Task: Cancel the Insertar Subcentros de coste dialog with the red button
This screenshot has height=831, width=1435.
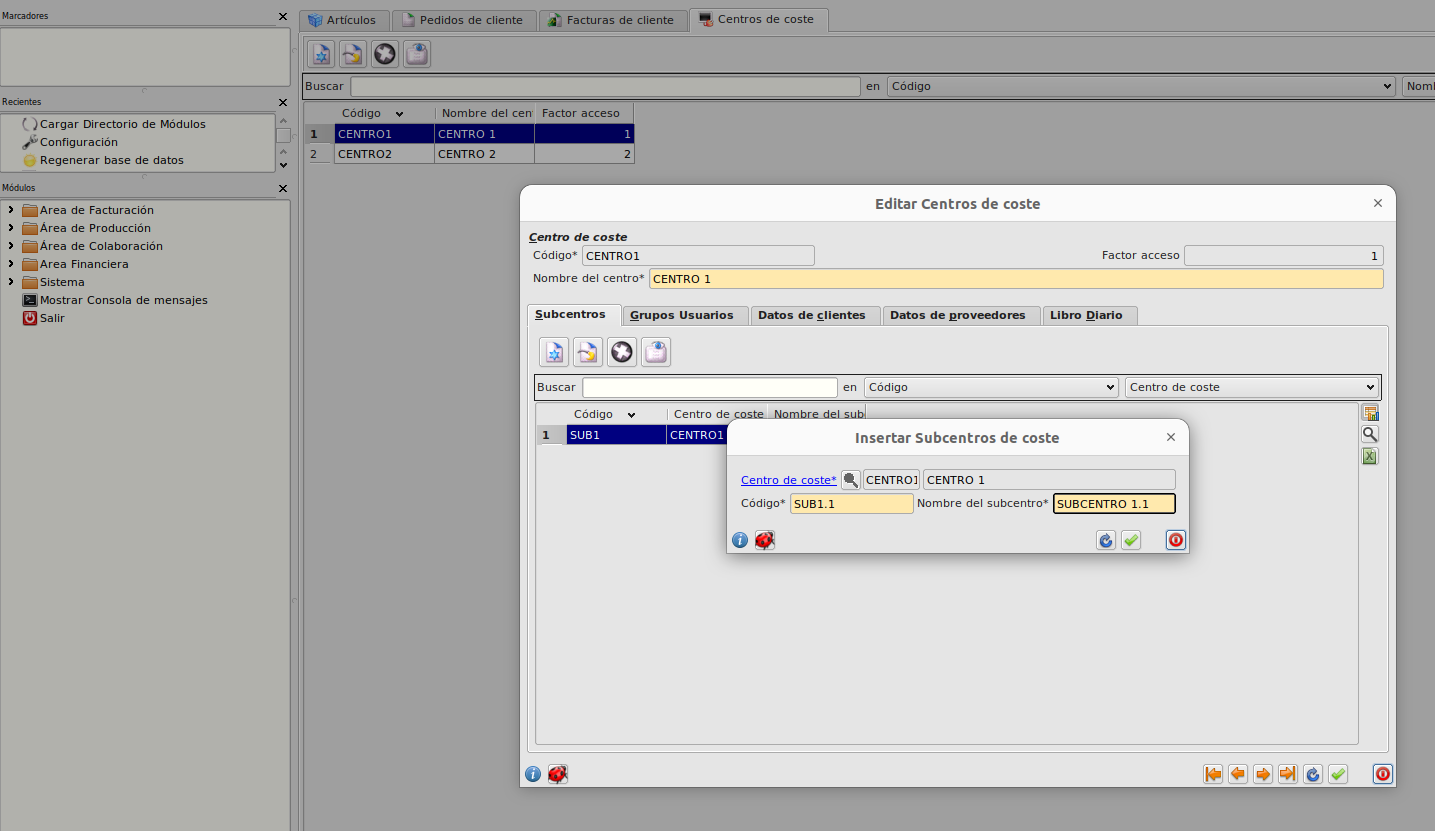Action: coord(1176,540)
